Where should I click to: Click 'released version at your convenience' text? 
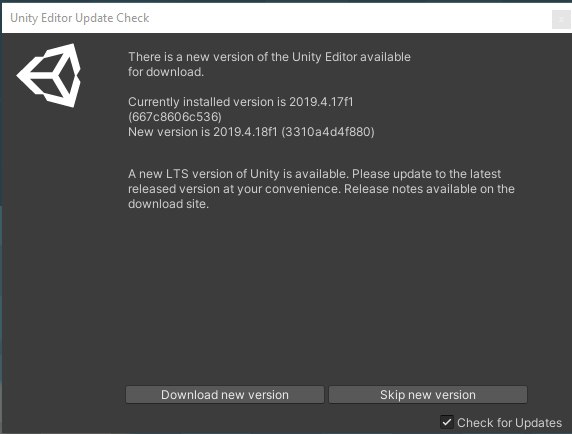pos(234,189)
